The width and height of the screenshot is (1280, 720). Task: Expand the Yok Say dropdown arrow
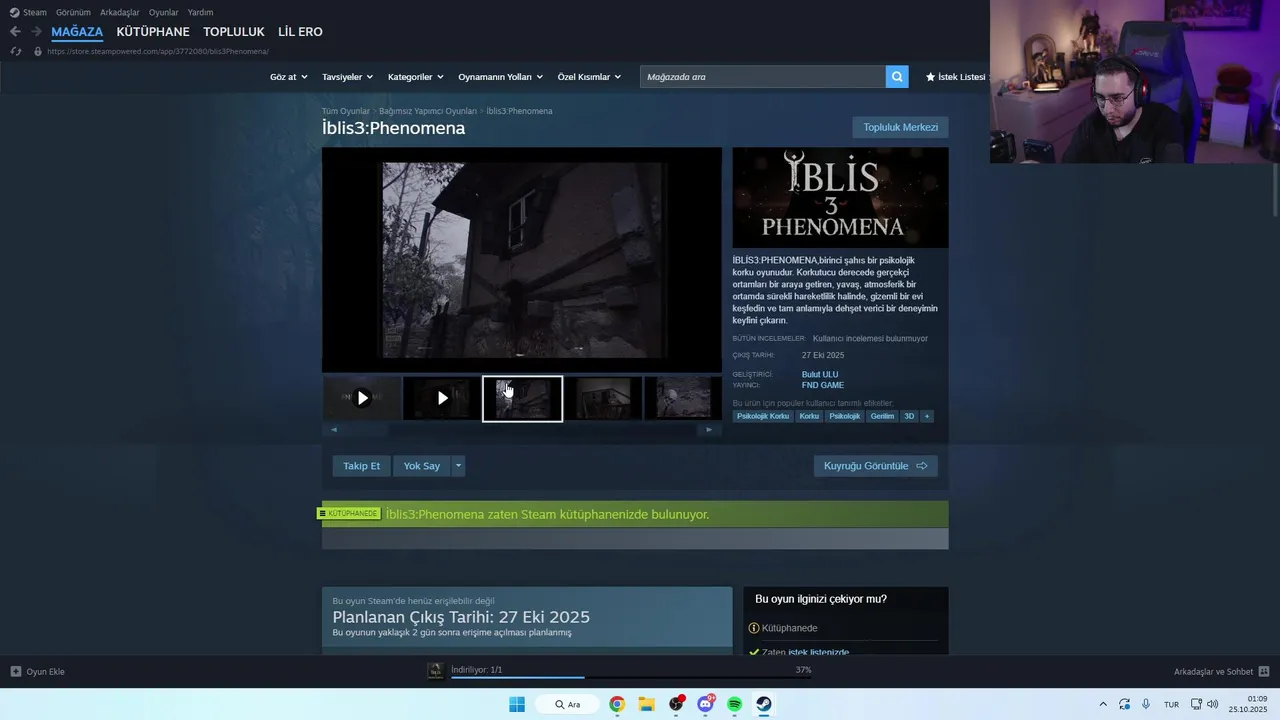point(458,466)
